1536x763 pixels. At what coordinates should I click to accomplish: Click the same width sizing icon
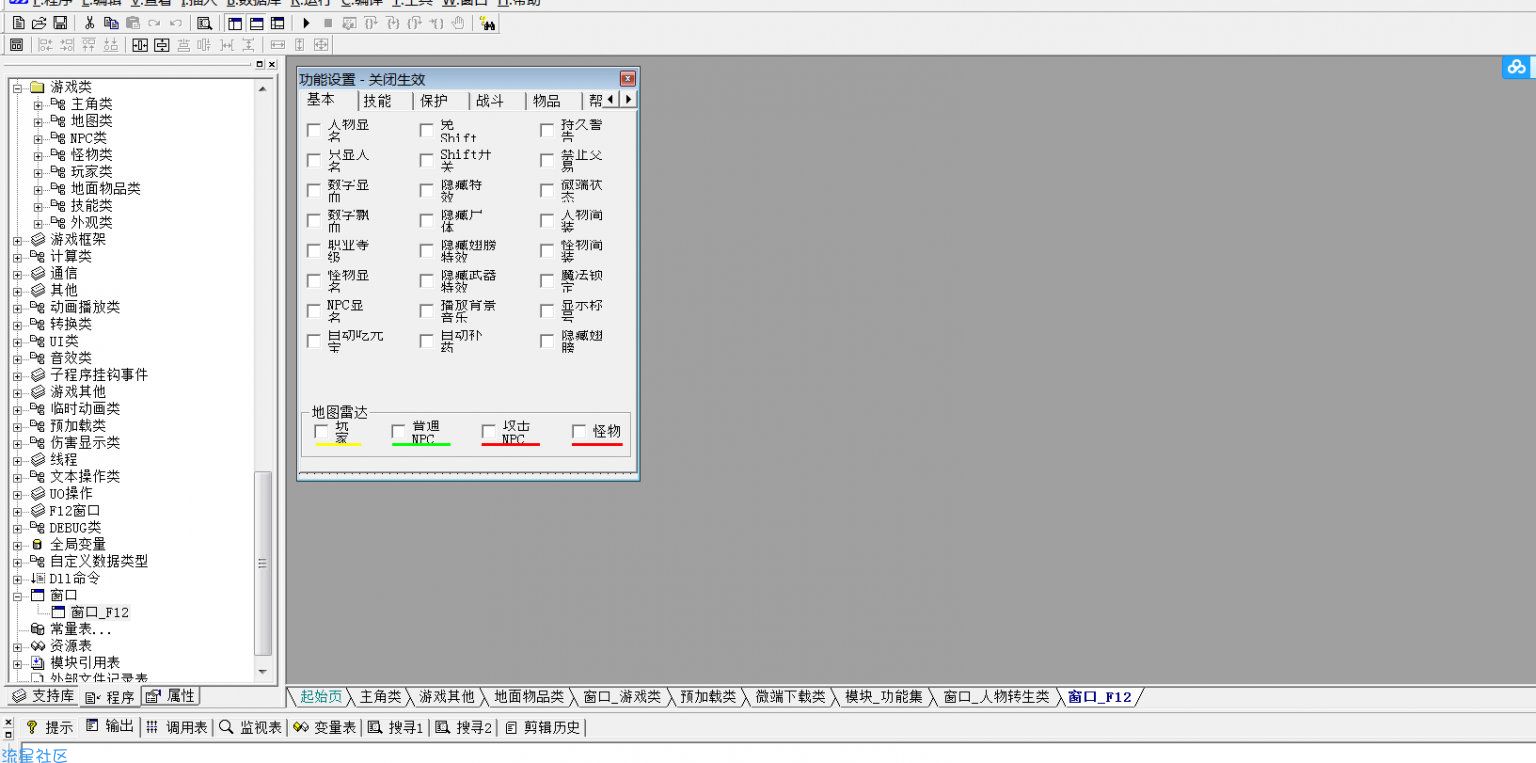tap(278, 45)
